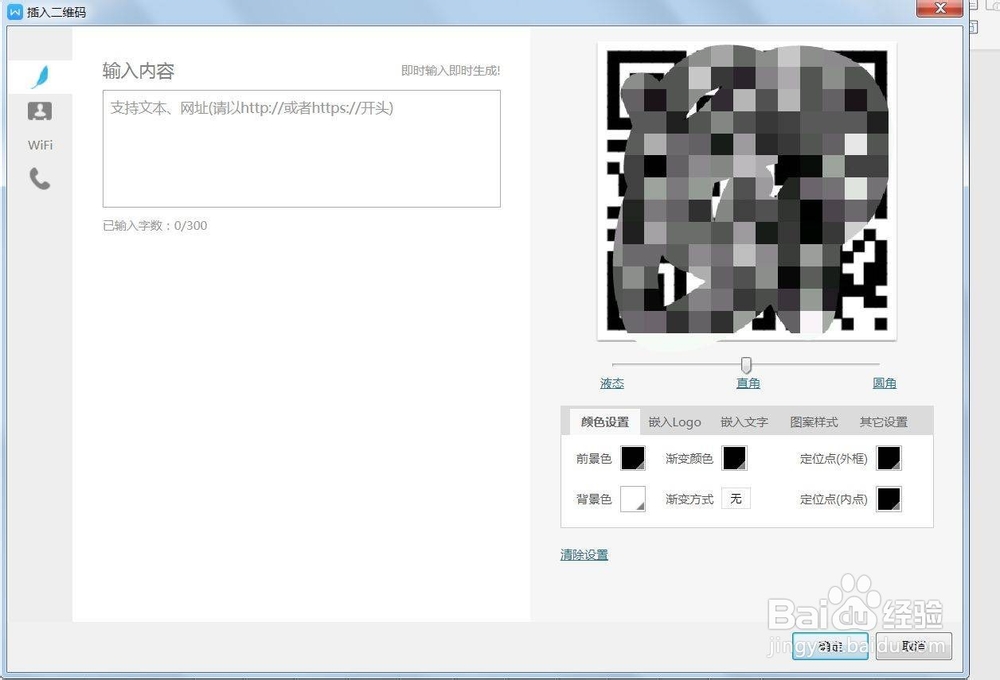Click the corner style slider handle
This screenshot has height=680, width=1000.
746,365
